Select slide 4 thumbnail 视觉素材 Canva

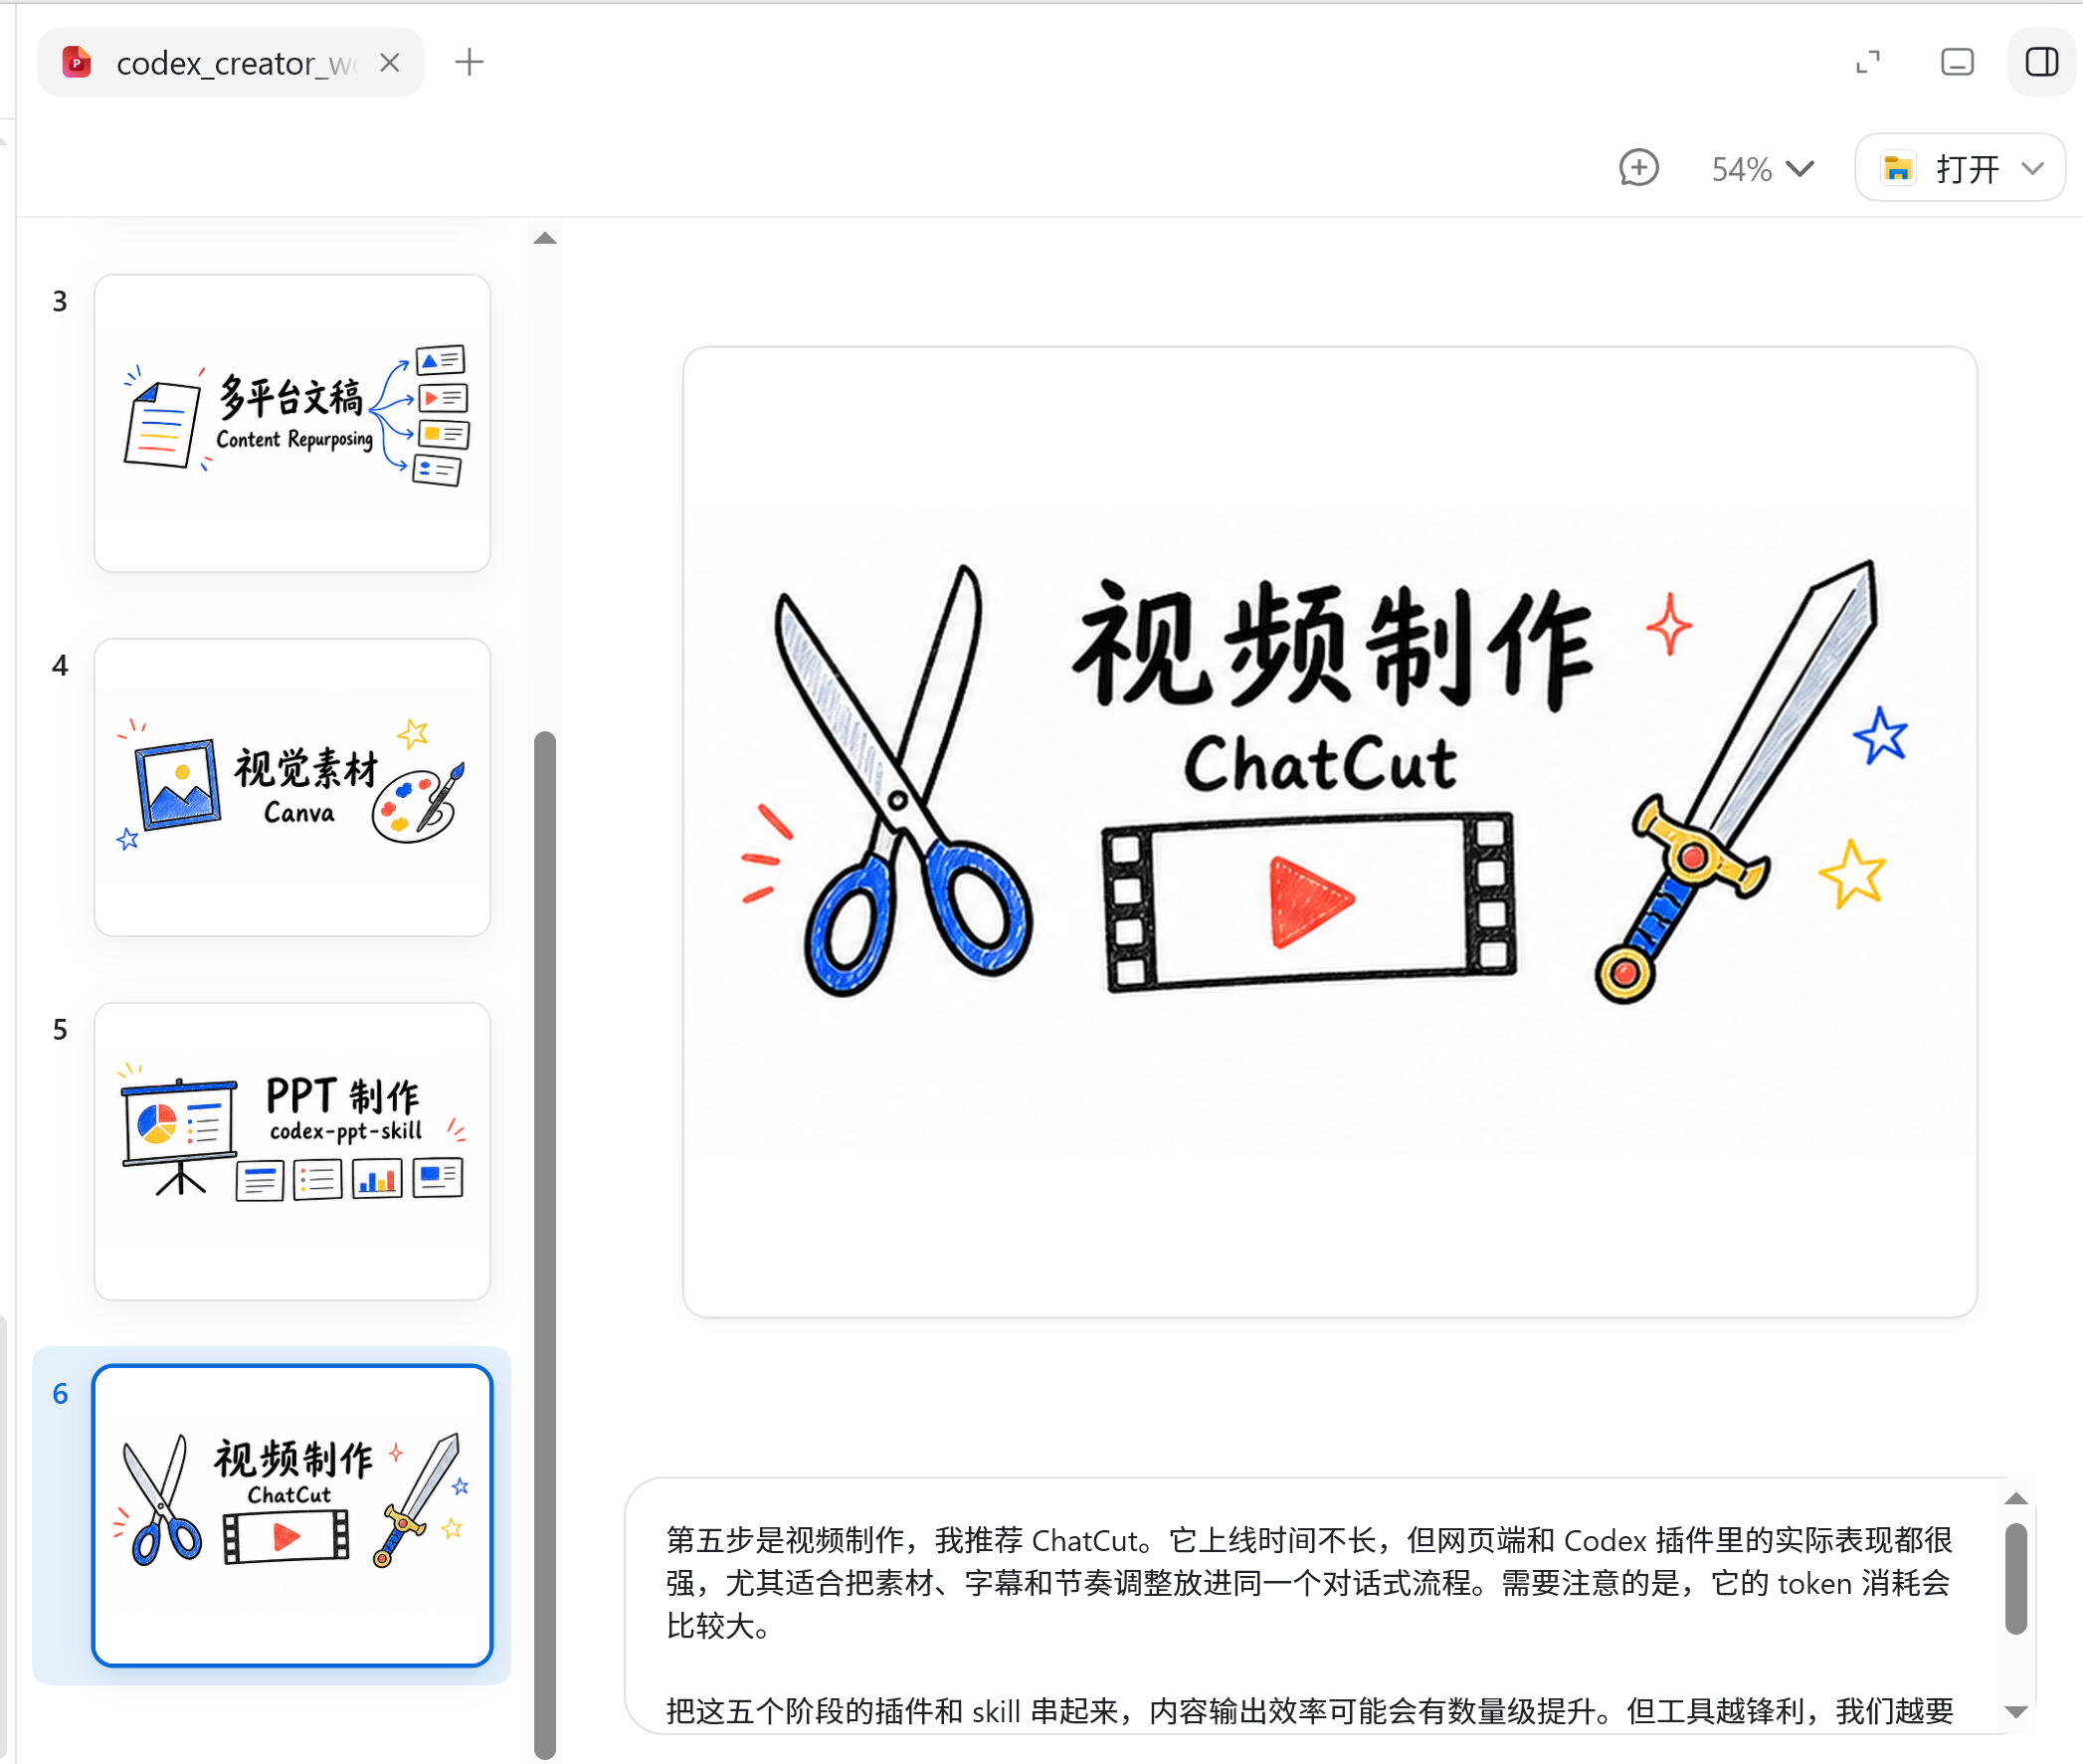(x=292, y=787)
